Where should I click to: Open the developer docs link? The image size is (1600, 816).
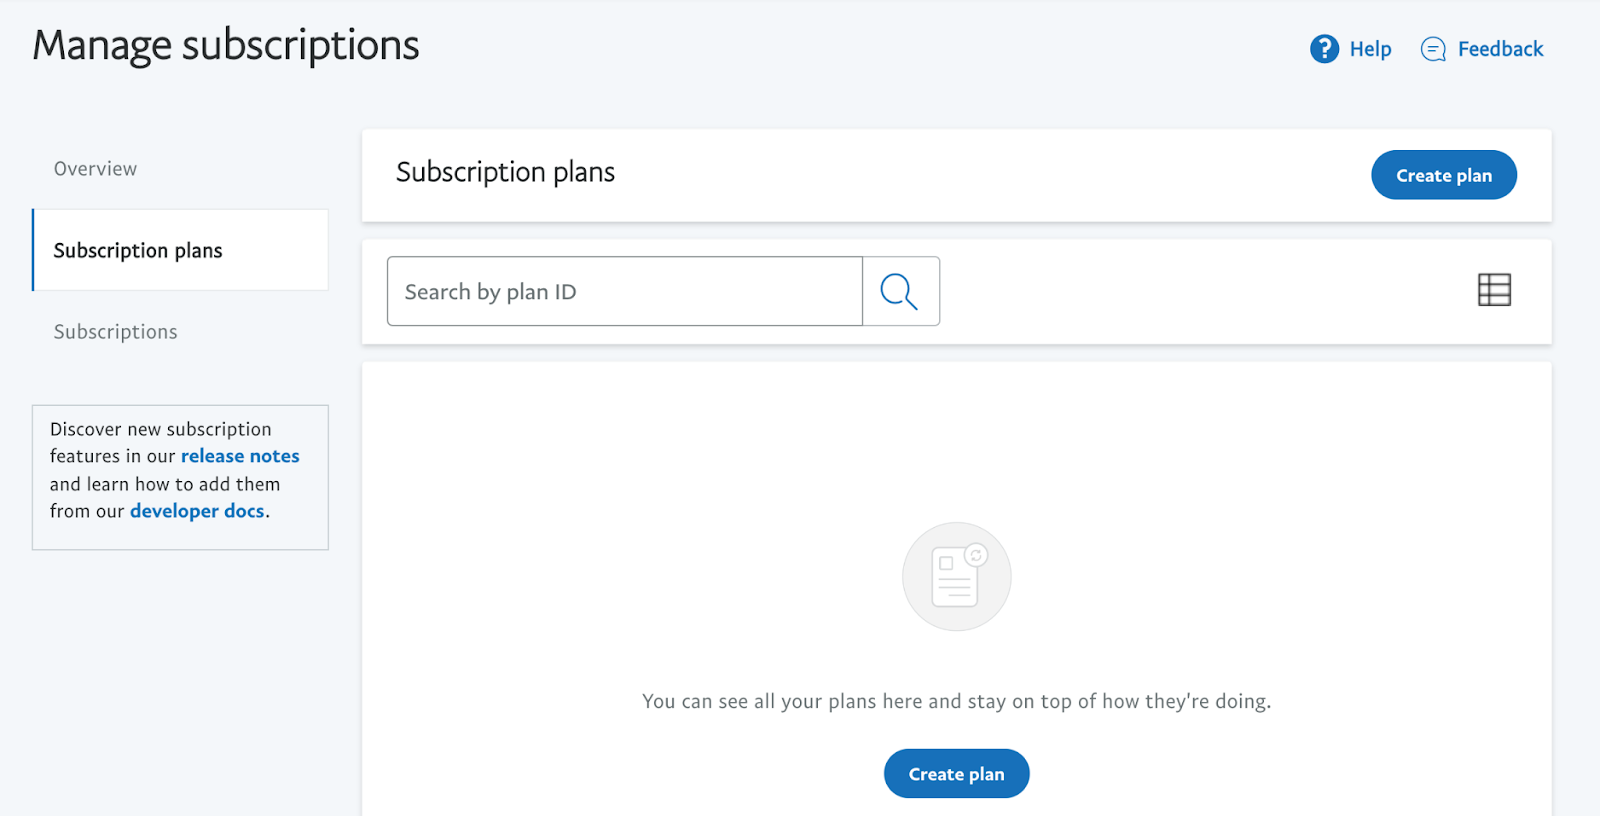(x=197, y=511)
